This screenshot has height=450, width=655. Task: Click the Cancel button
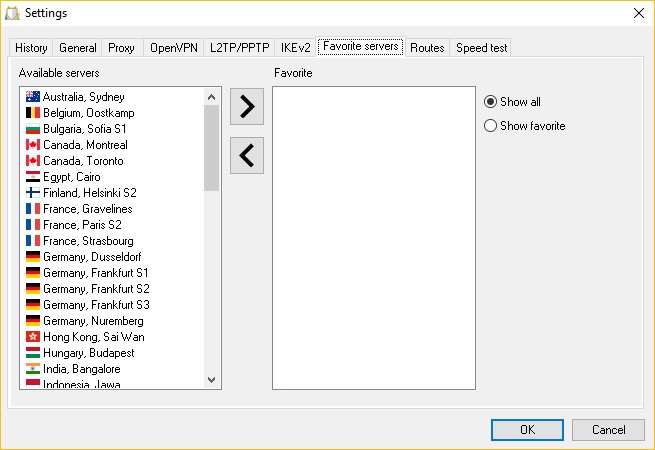tap(608, 430)
